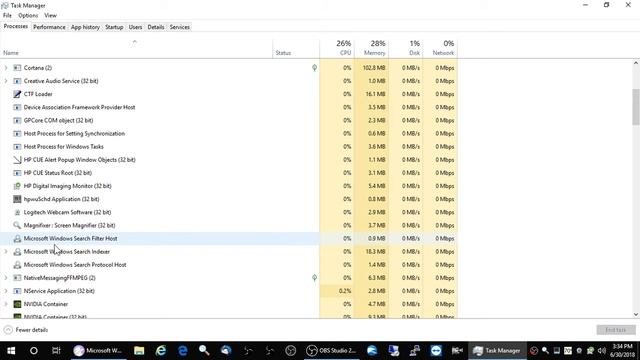This screenshot has height=360, width=640.
Task: Expand the NVIDIA Container row
Action: click(6, 304)
